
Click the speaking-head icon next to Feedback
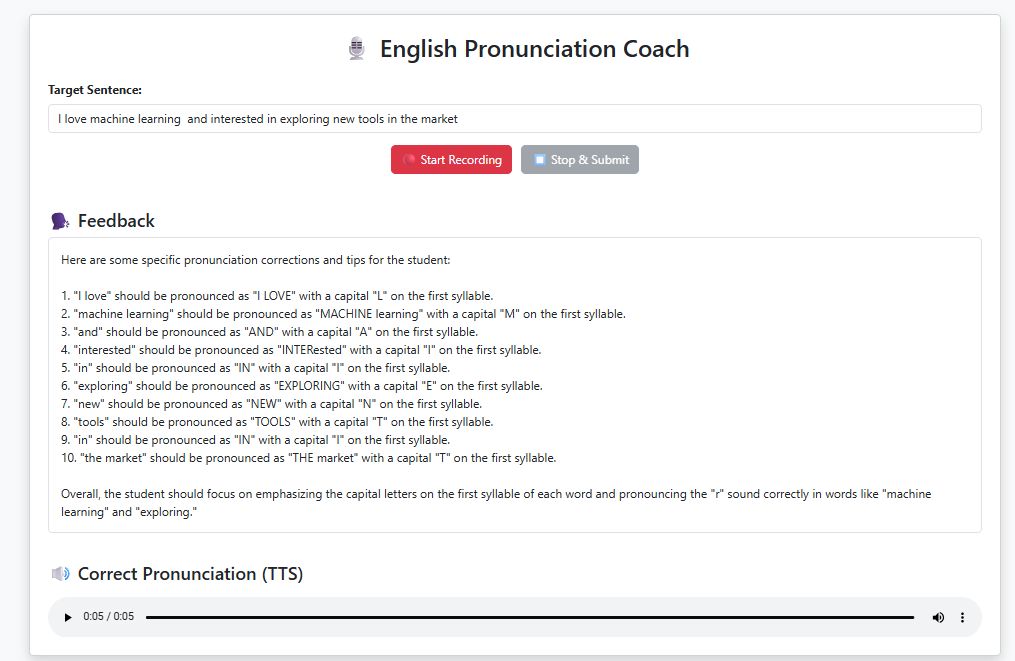[60, 221]
